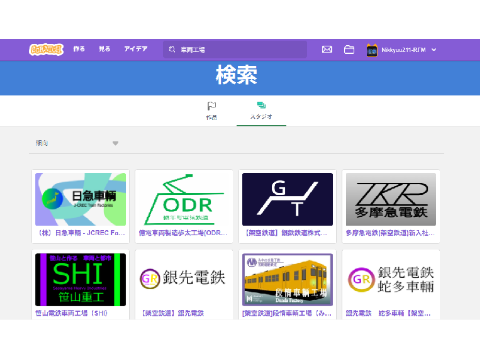Open the 銀先電鉄 蛇多車輌 title link
Image resolution: width=480 pixels, height=360 pixels.
[388, 313]
